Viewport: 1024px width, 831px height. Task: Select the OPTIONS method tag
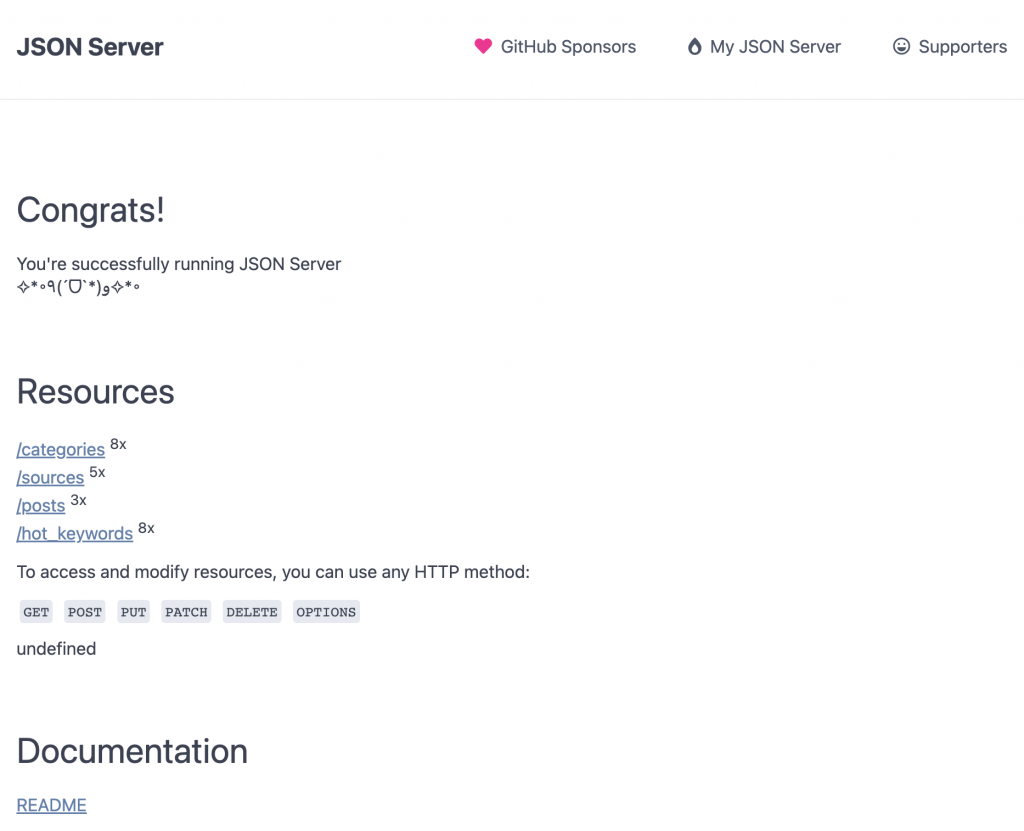point(326,612)
